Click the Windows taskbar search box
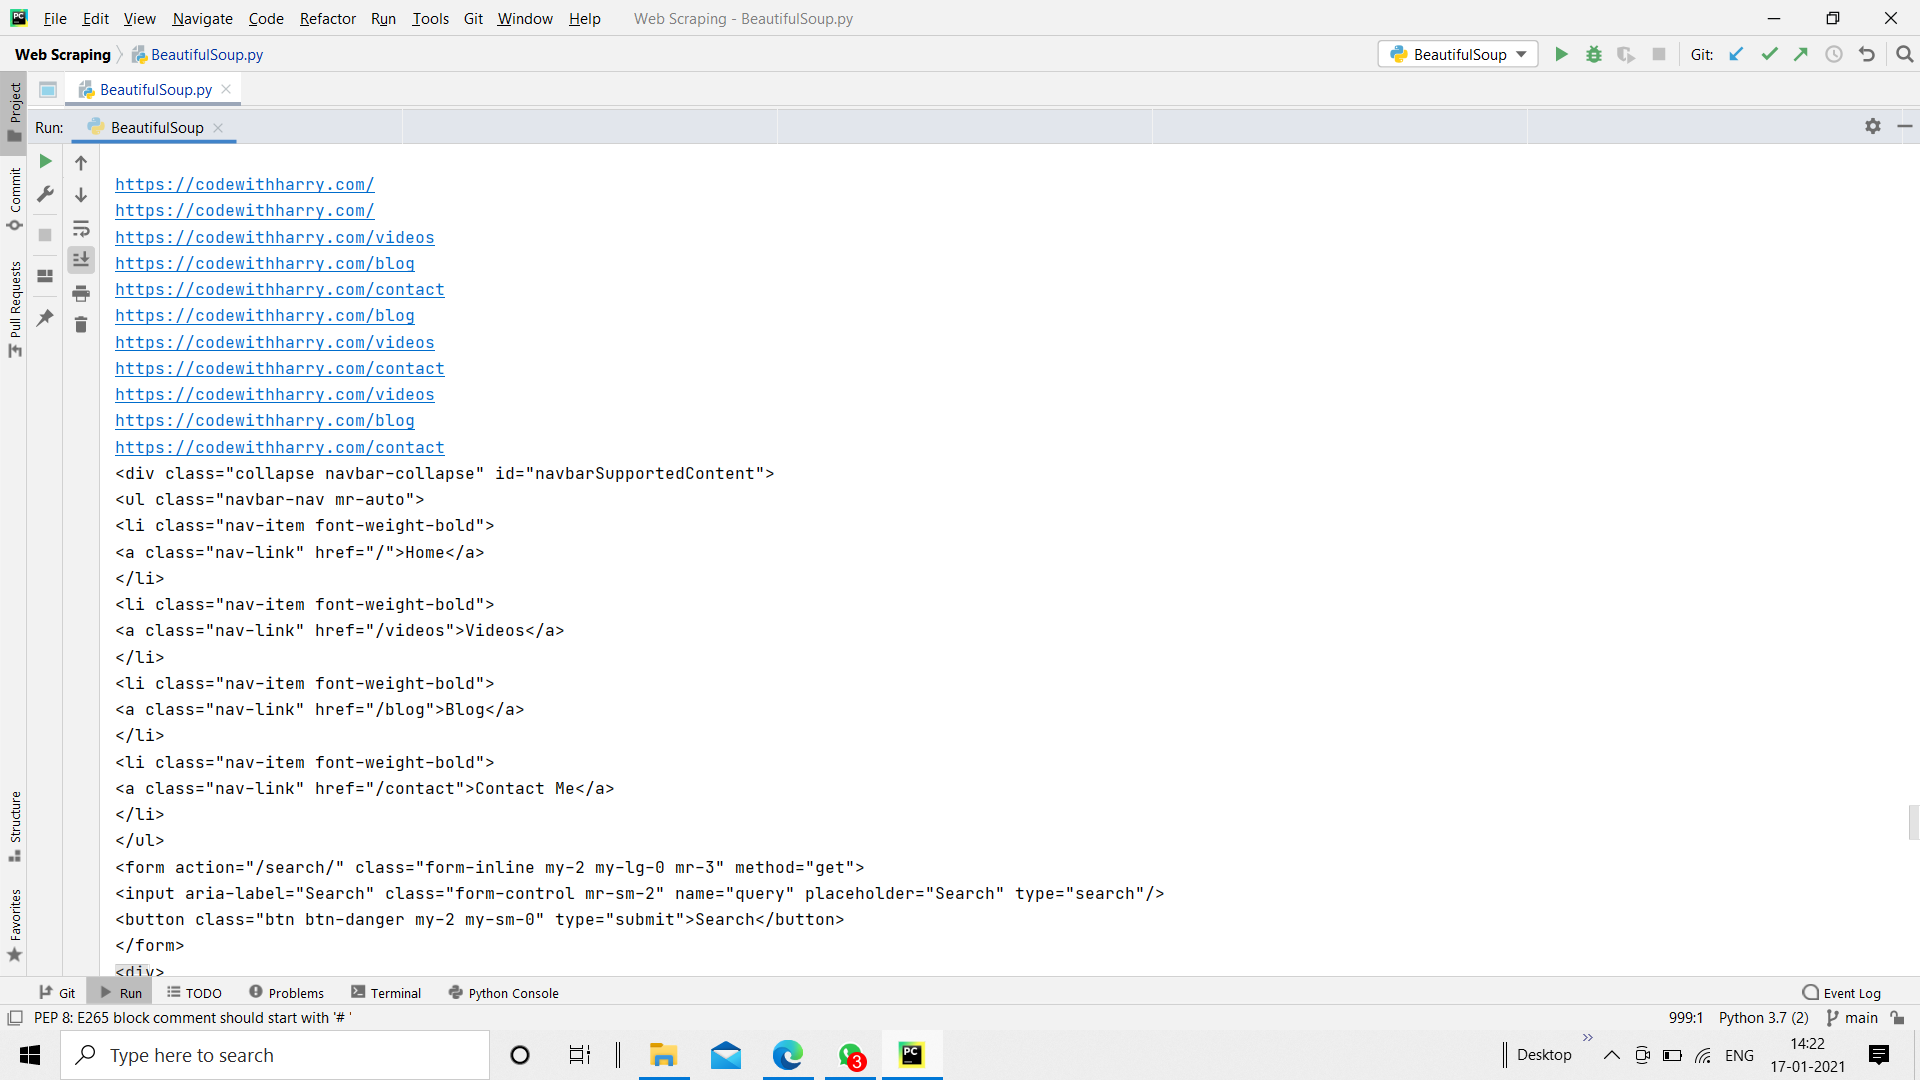 point(275,1055)
